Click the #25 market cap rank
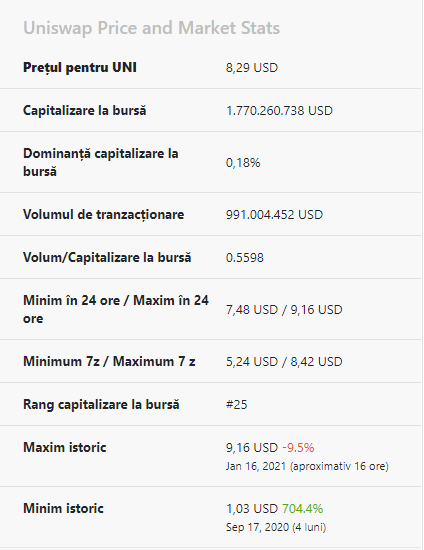The width and height of the screenshot is (424, 550). pos(237,405)
